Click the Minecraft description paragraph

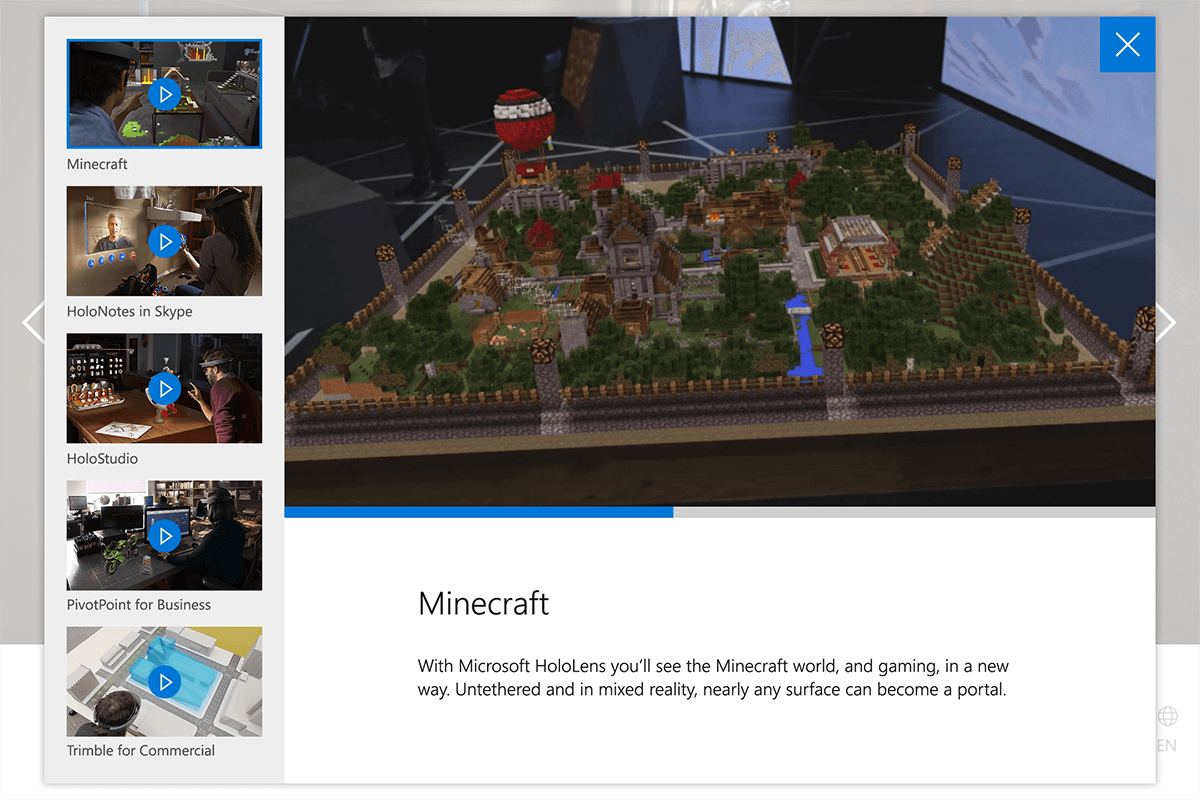click(x=713, y=678)
